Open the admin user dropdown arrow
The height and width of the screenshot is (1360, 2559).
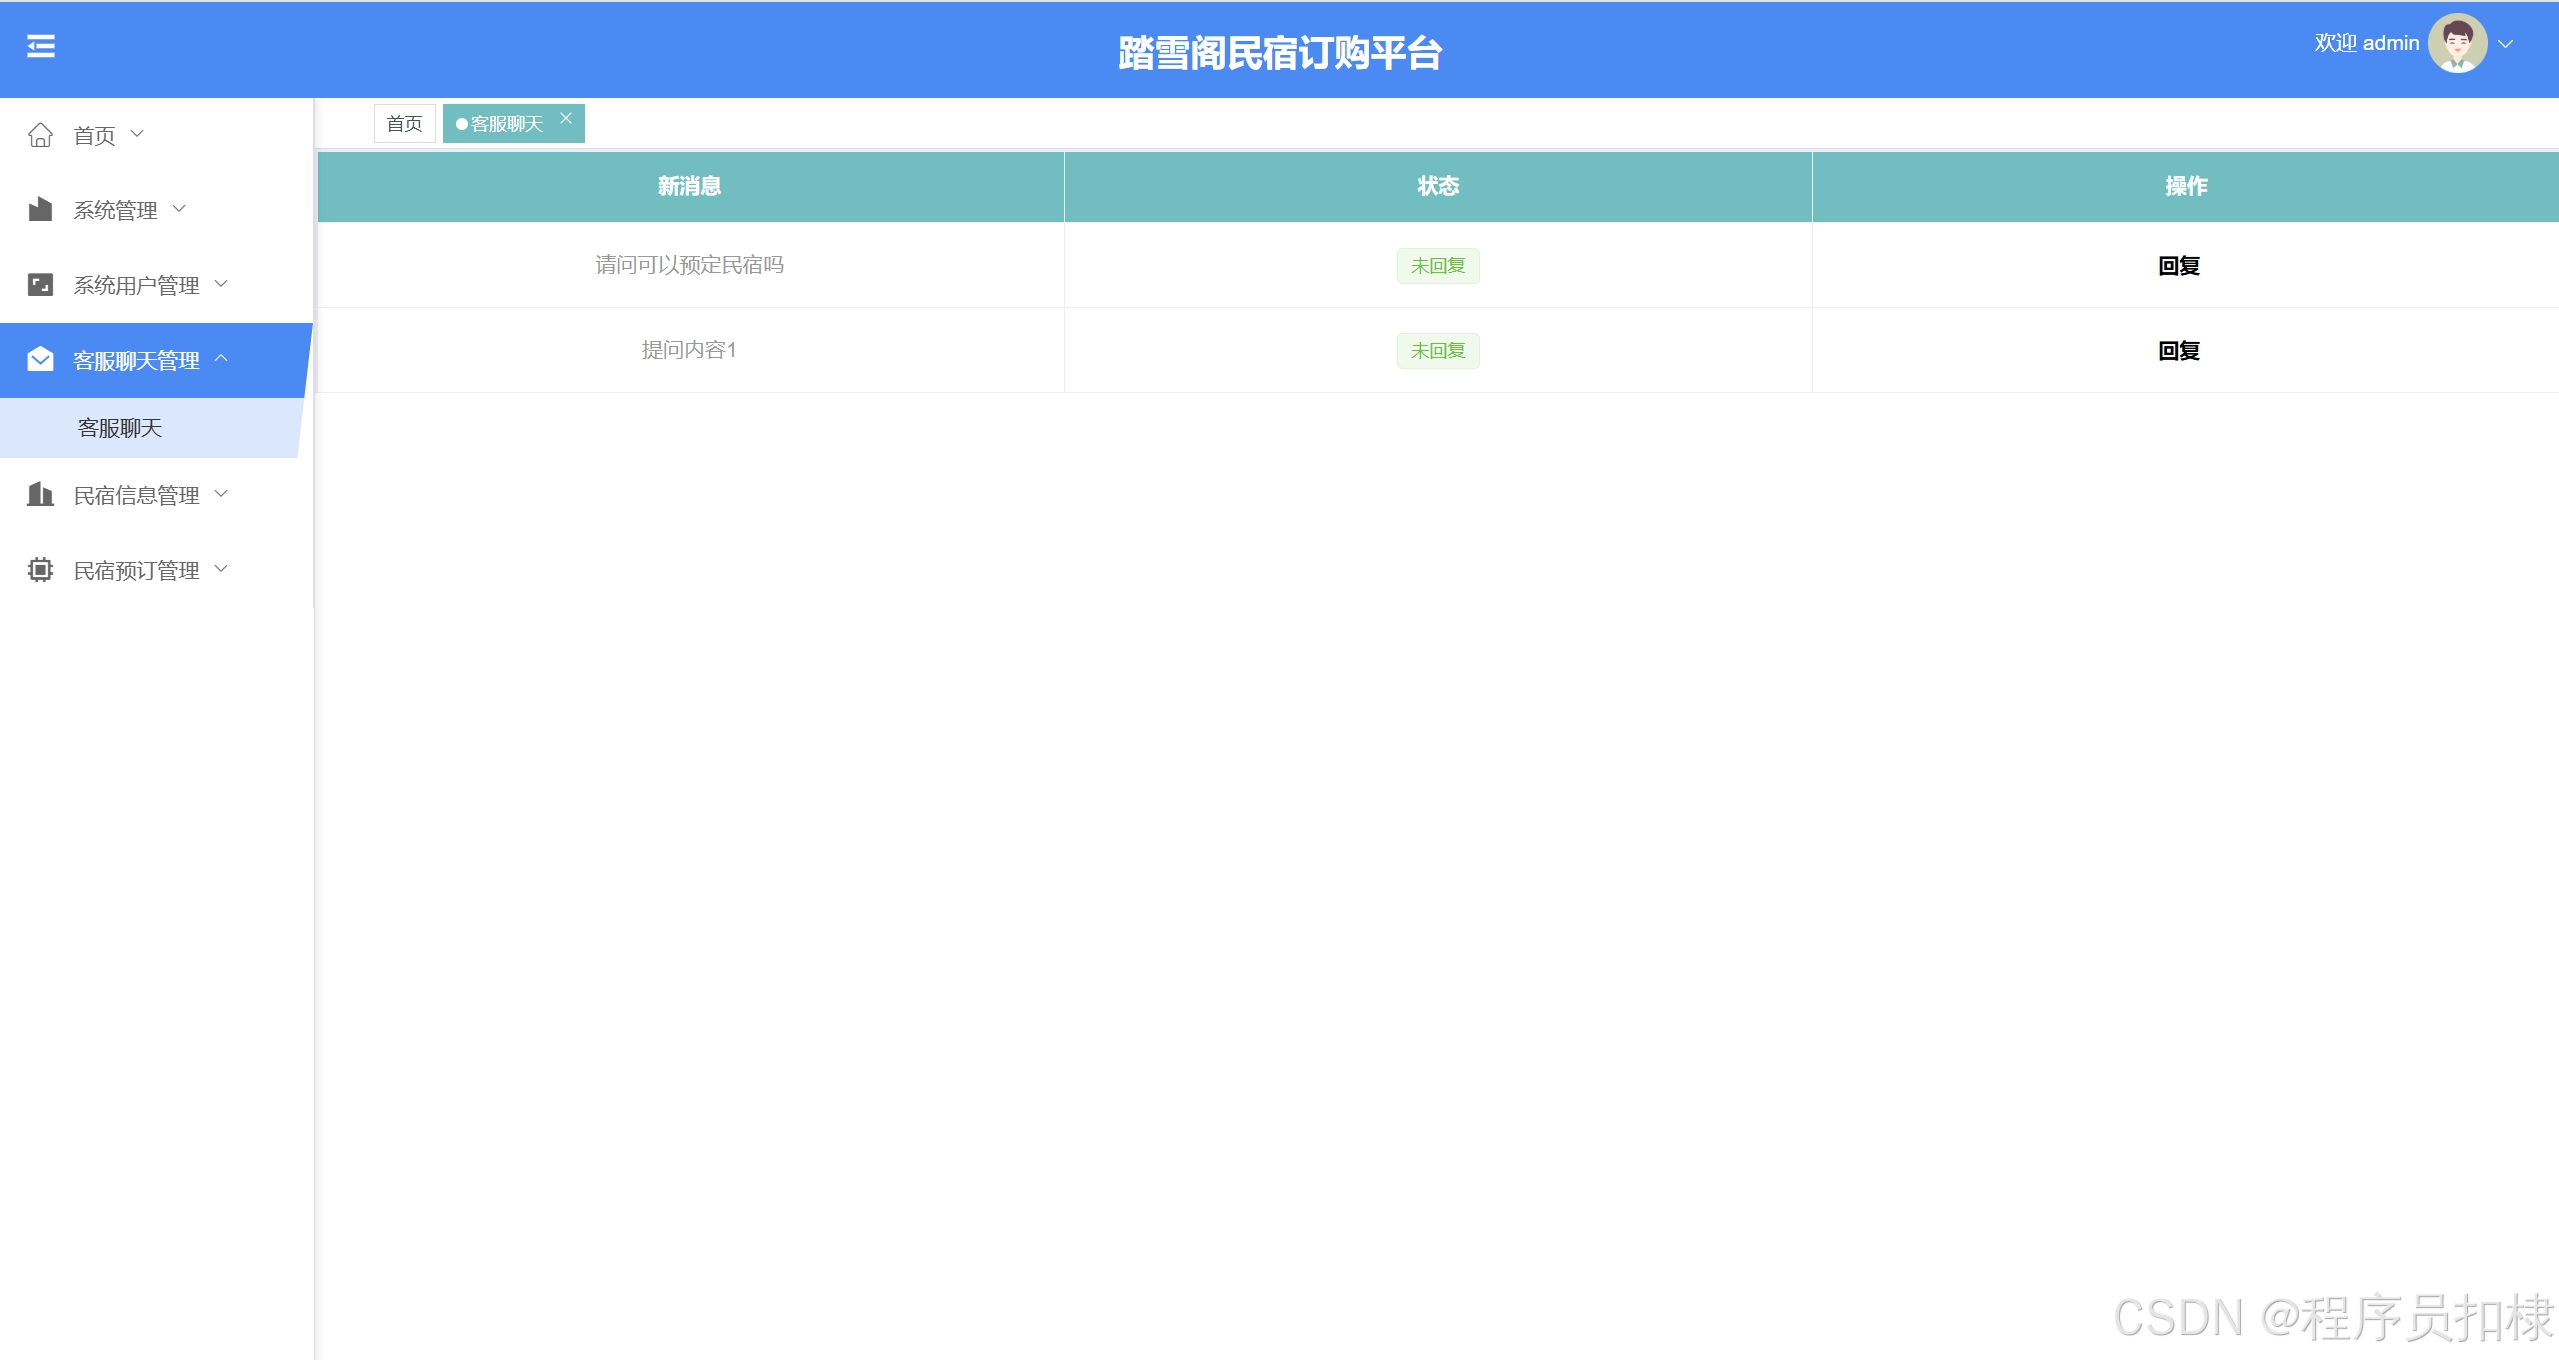tap(2505, 44)
